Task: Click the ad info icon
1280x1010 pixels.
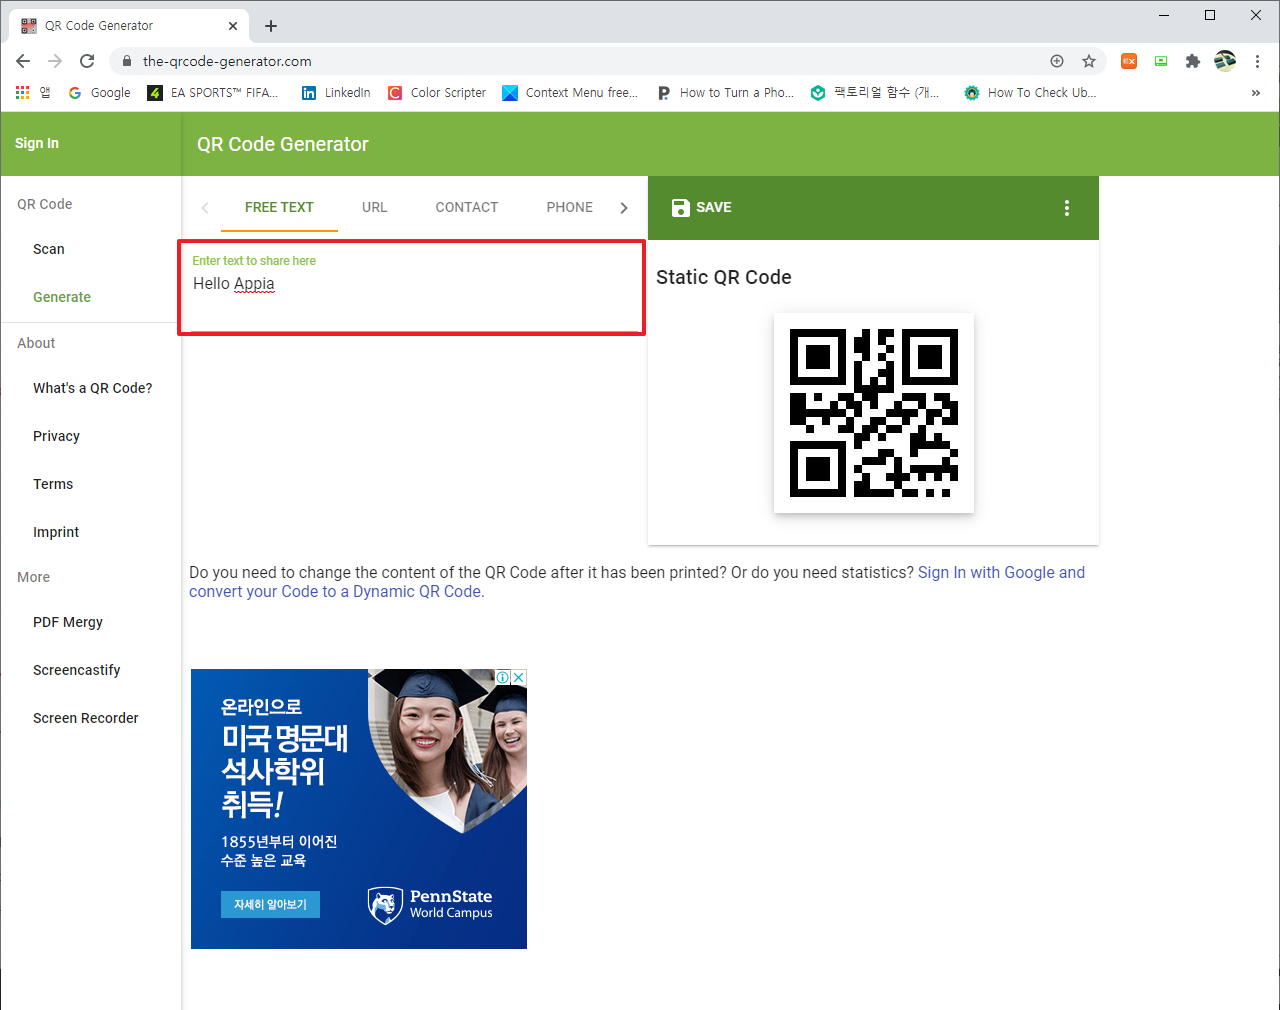Action: point(504,677)
